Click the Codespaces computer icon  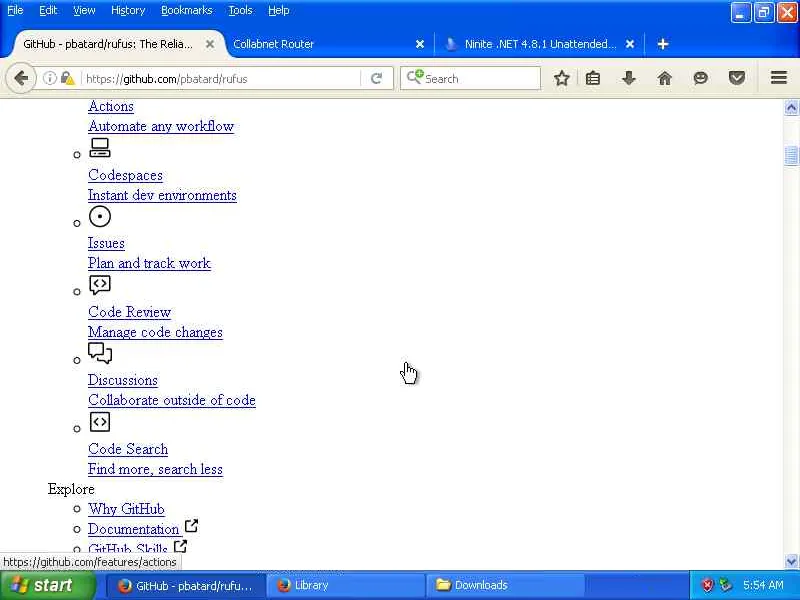point(100,147)
